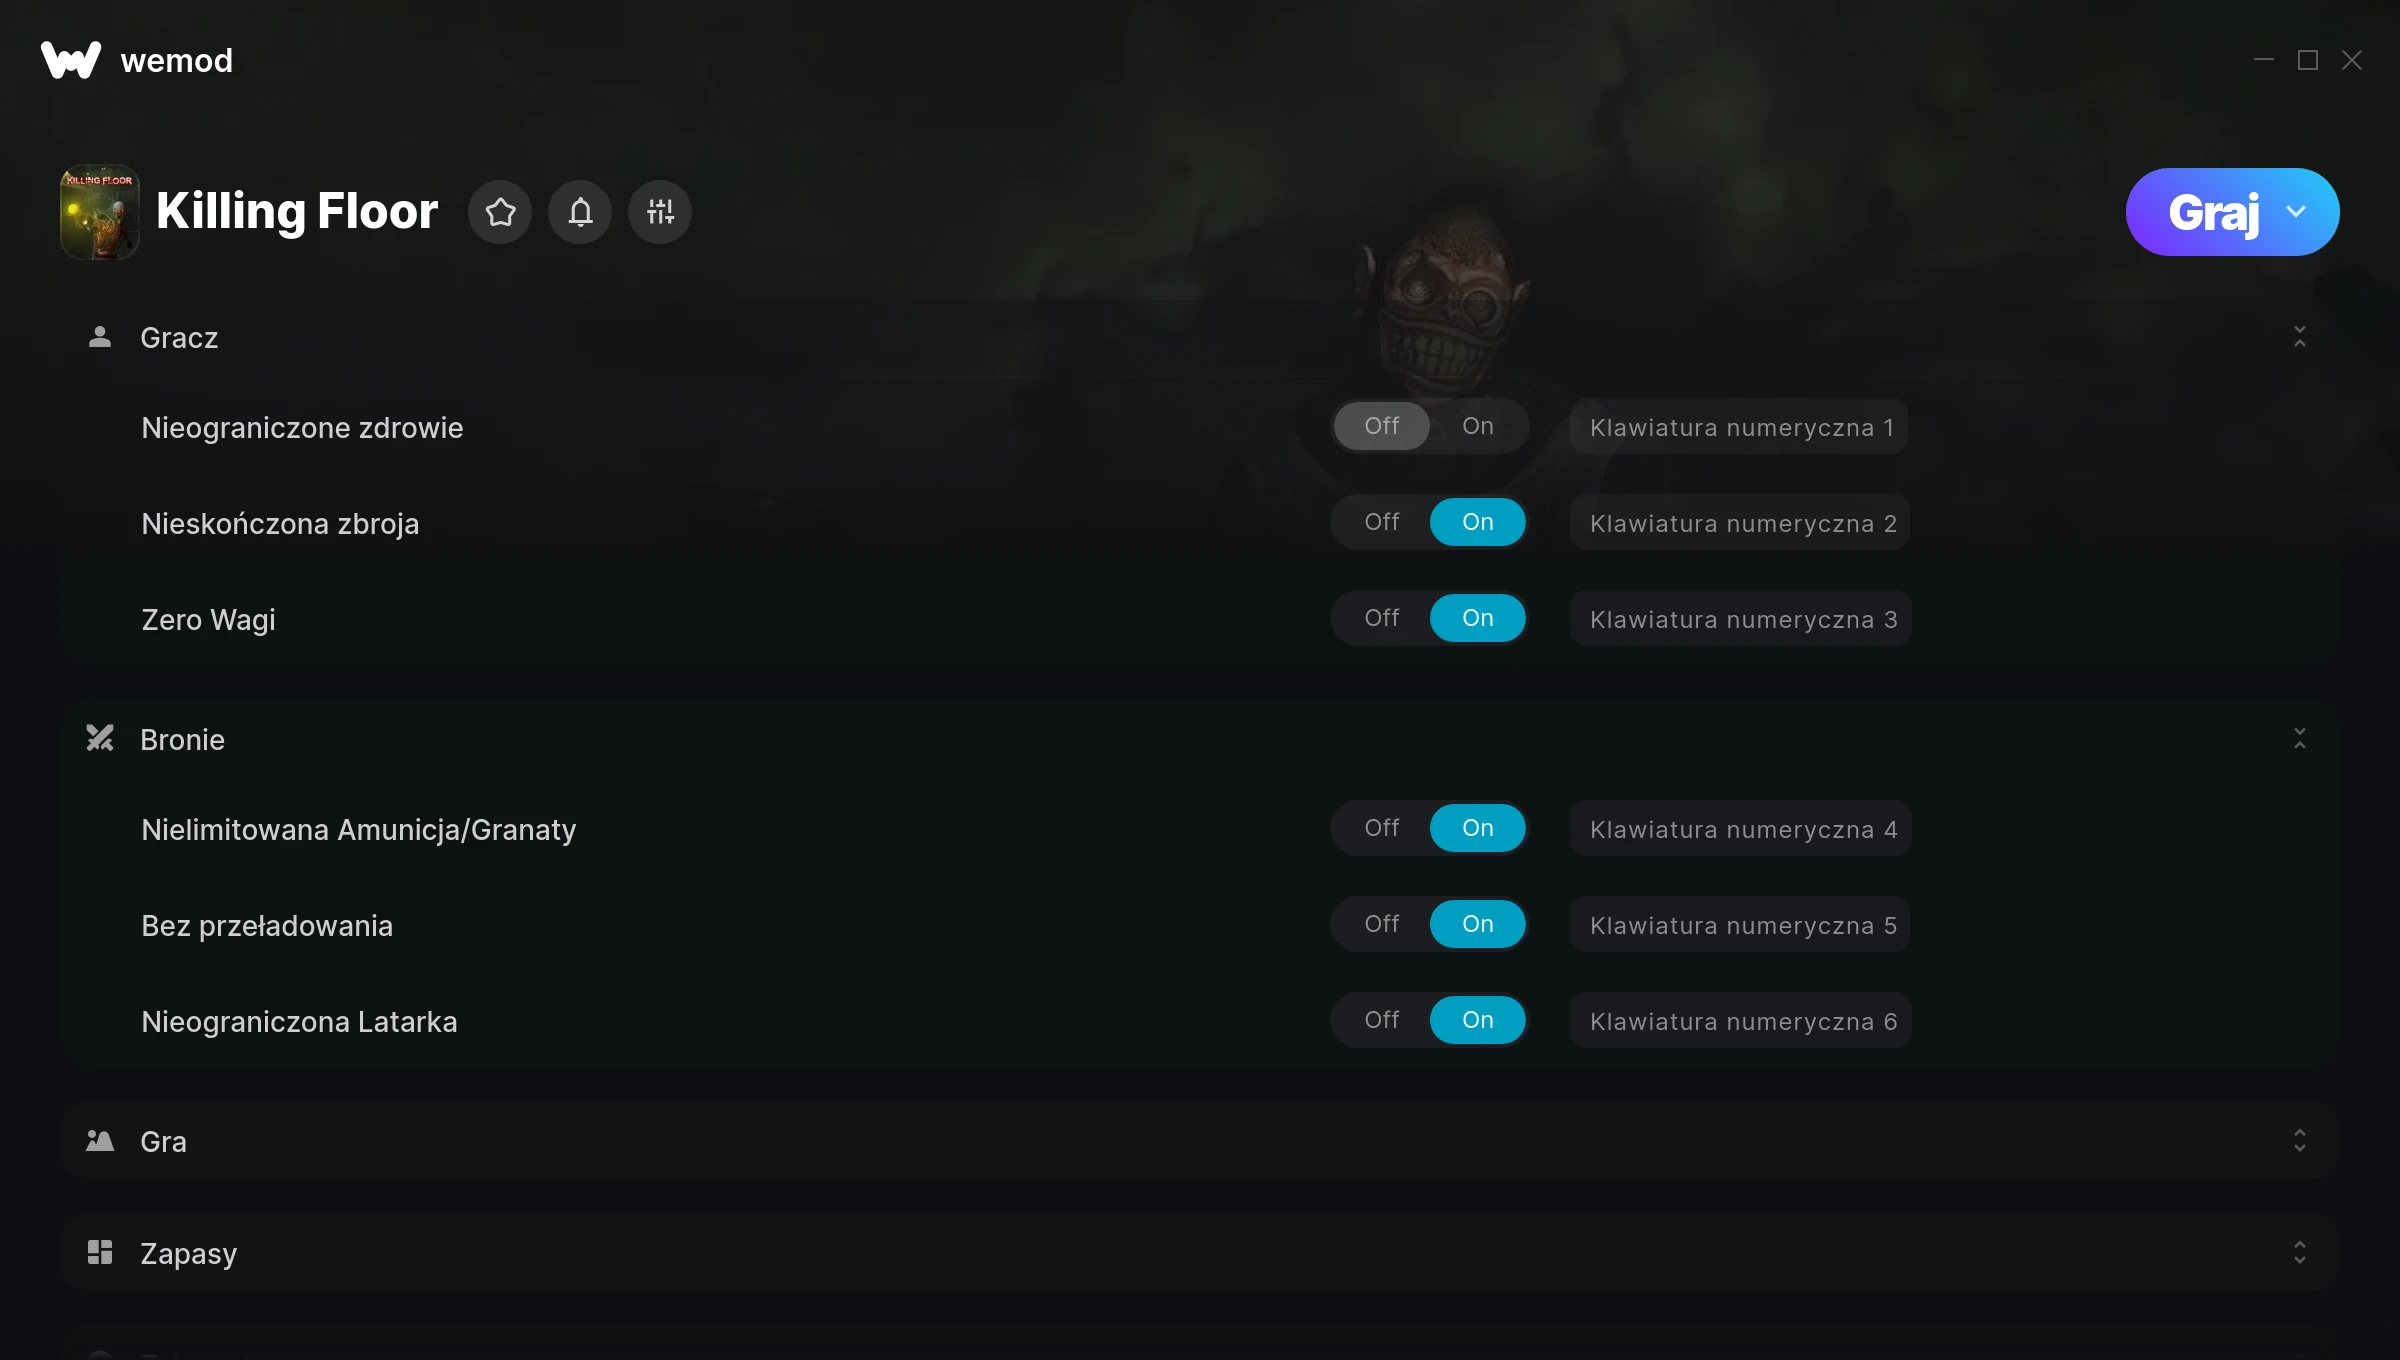Disable Bez przeładowania cheat
Screen dimensions: 2400x1360
point(1382,924)
